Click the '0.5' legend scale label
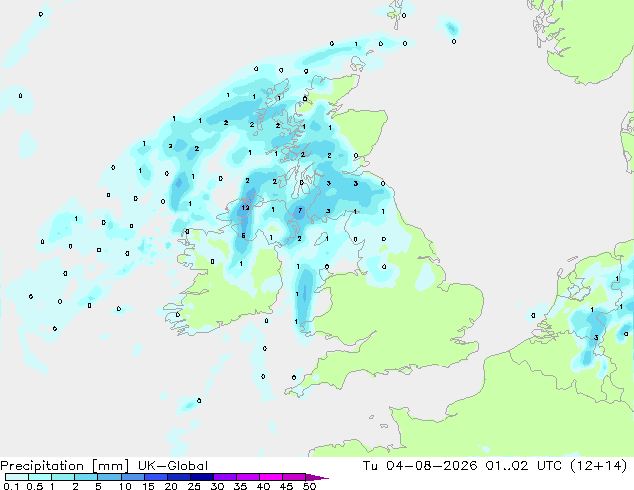 pyautogui.click(x=34, y=486)
